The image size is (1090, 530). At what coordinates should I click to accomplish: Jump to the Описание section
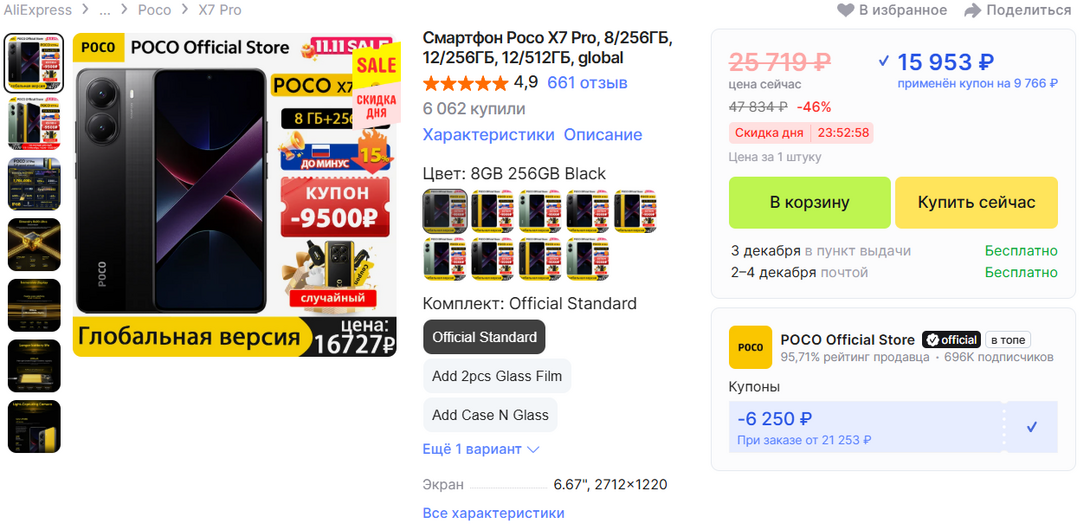pos(603,135)
